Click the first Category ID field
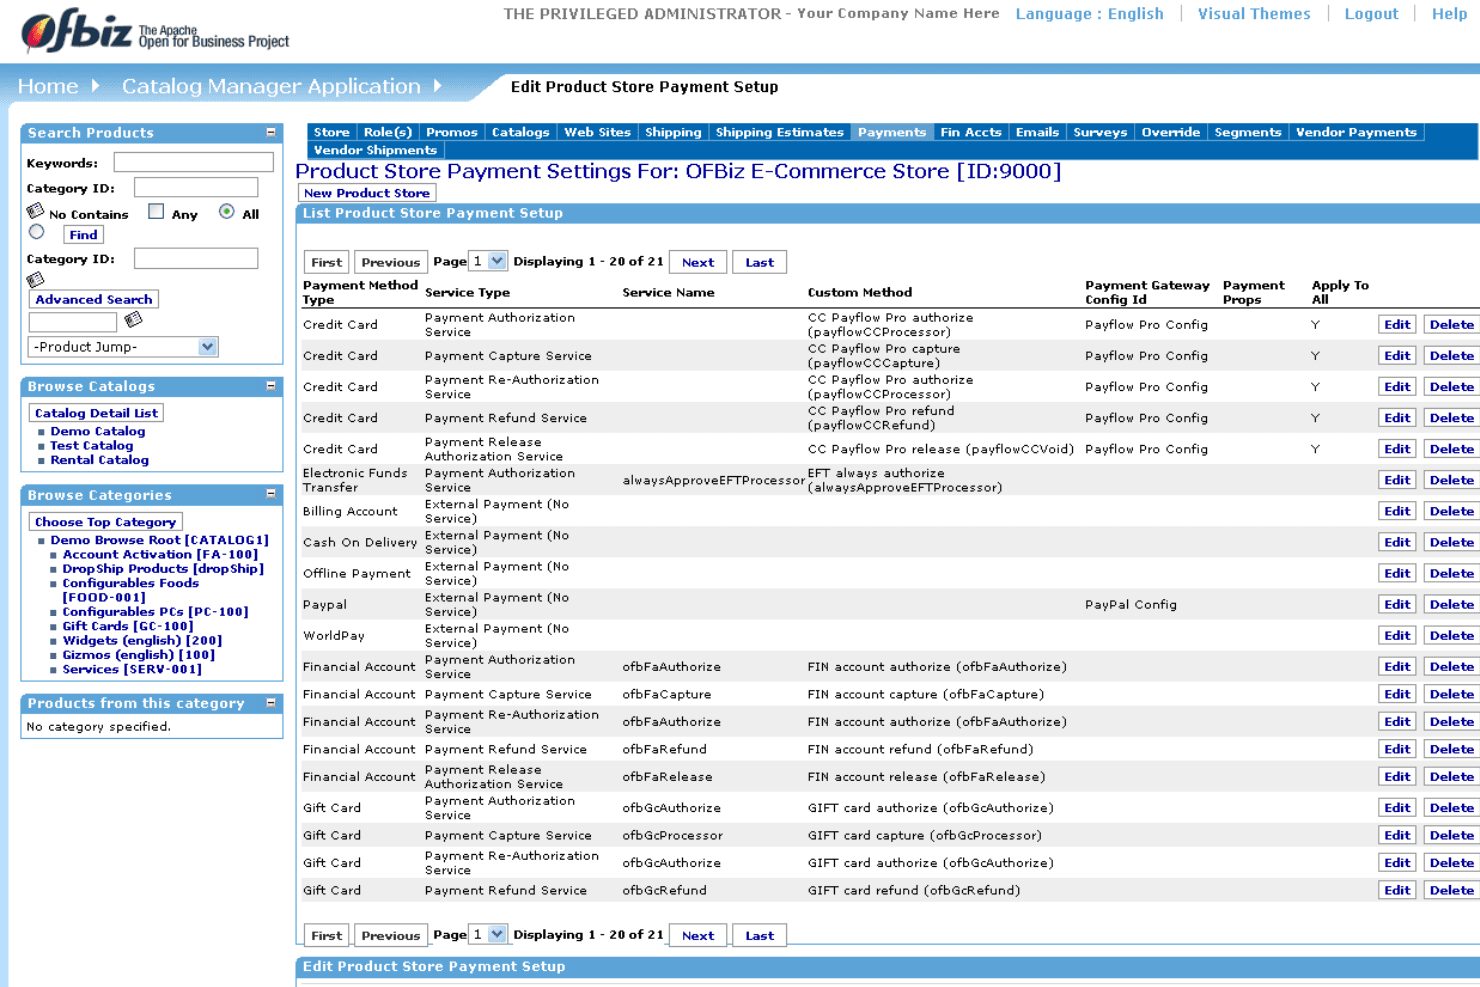This screenshot has height=987, width=1480. (196, 187)
